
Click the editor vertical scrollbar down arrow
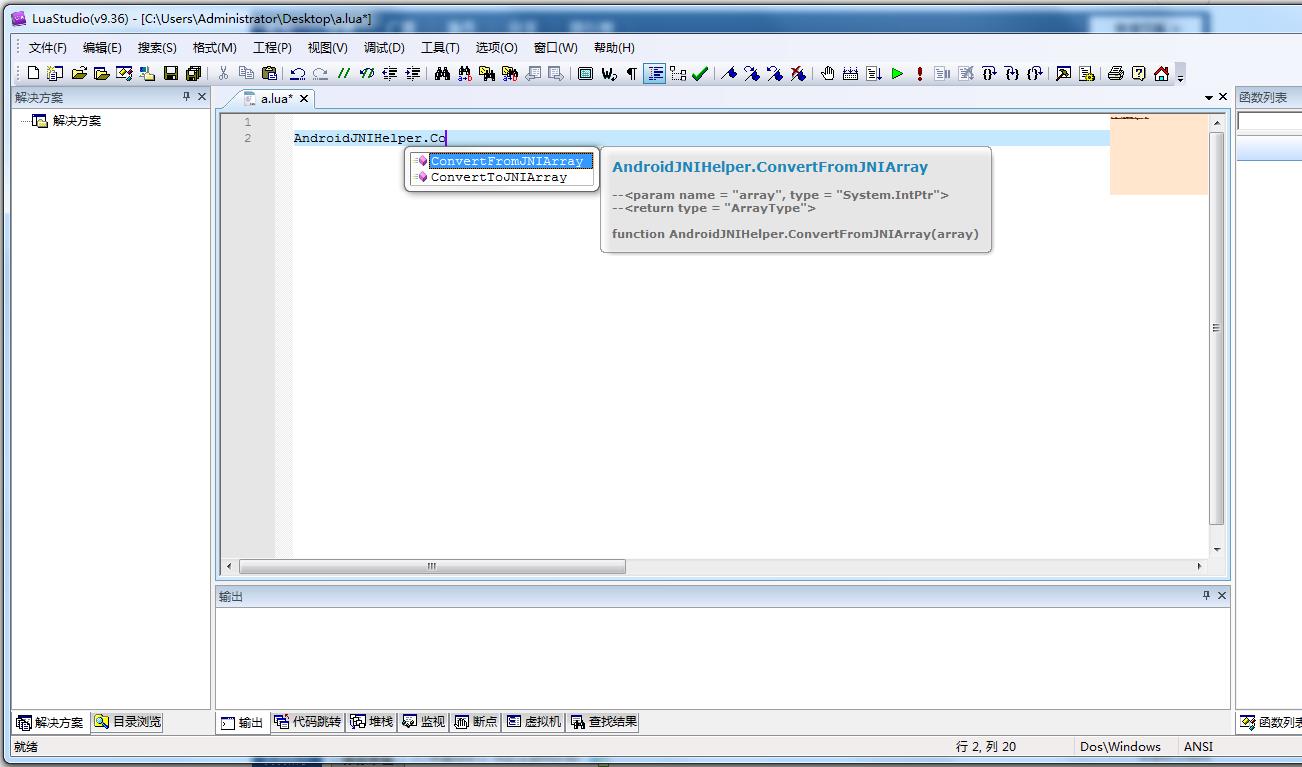(x=1217, y=549)
